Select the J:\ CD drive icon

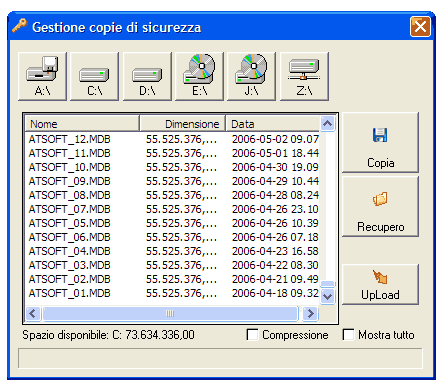pyautogui.click(x=251, y=76)
